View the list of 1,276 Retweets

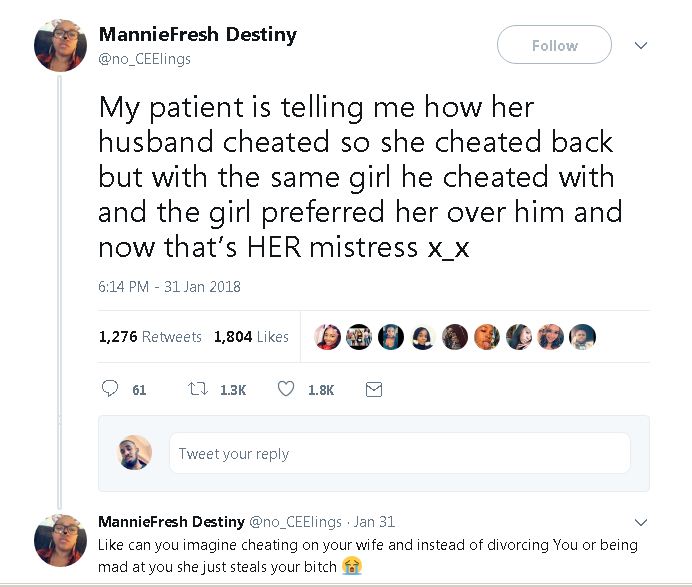(150, 337)
